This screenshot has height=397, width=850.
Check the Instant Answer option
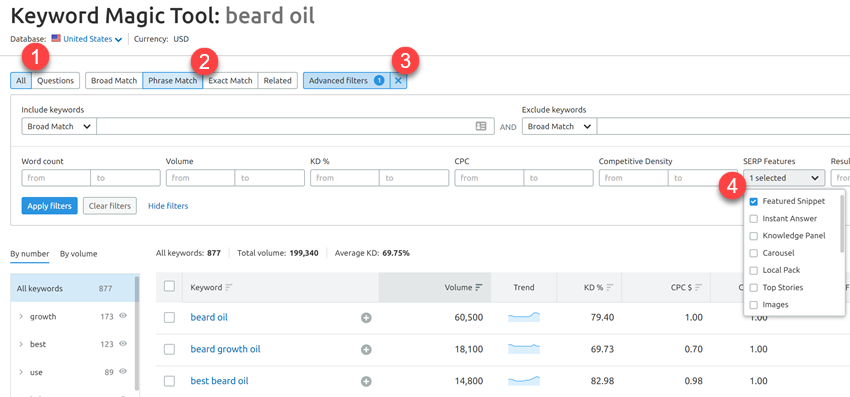[x=754, y=219]
